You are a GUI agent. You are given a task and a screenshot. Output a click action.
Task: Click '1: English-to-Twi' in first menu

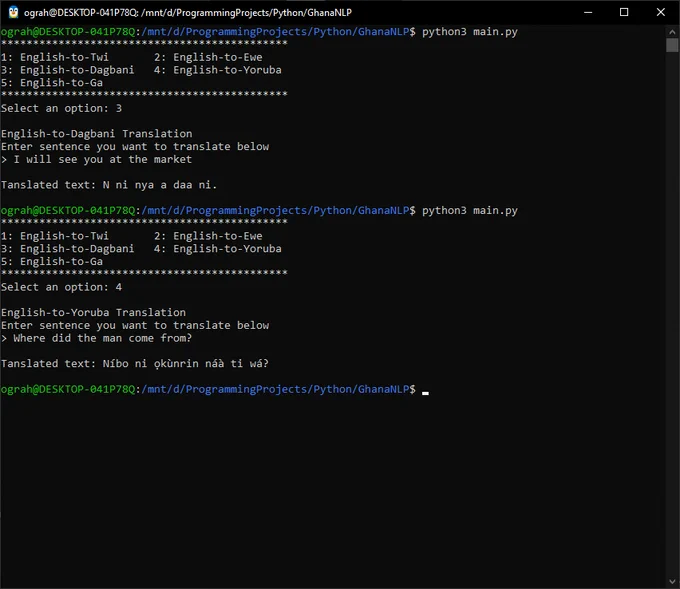pyautogui.click(x=55, y=57)
